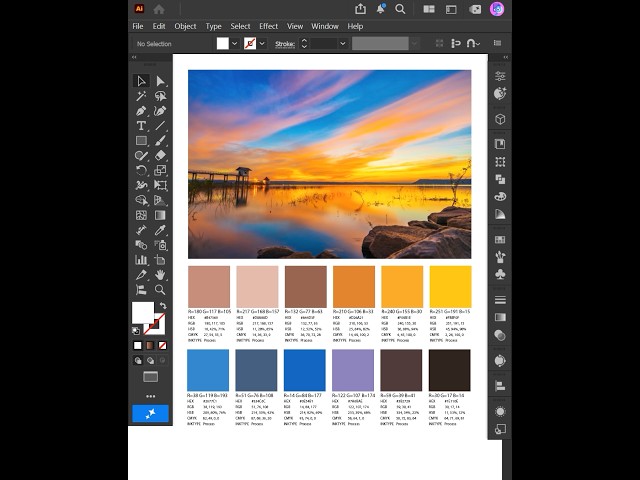This screenshot has width=640, height=480.
Task: Open the Edit menu
Action: pos(159,26)
